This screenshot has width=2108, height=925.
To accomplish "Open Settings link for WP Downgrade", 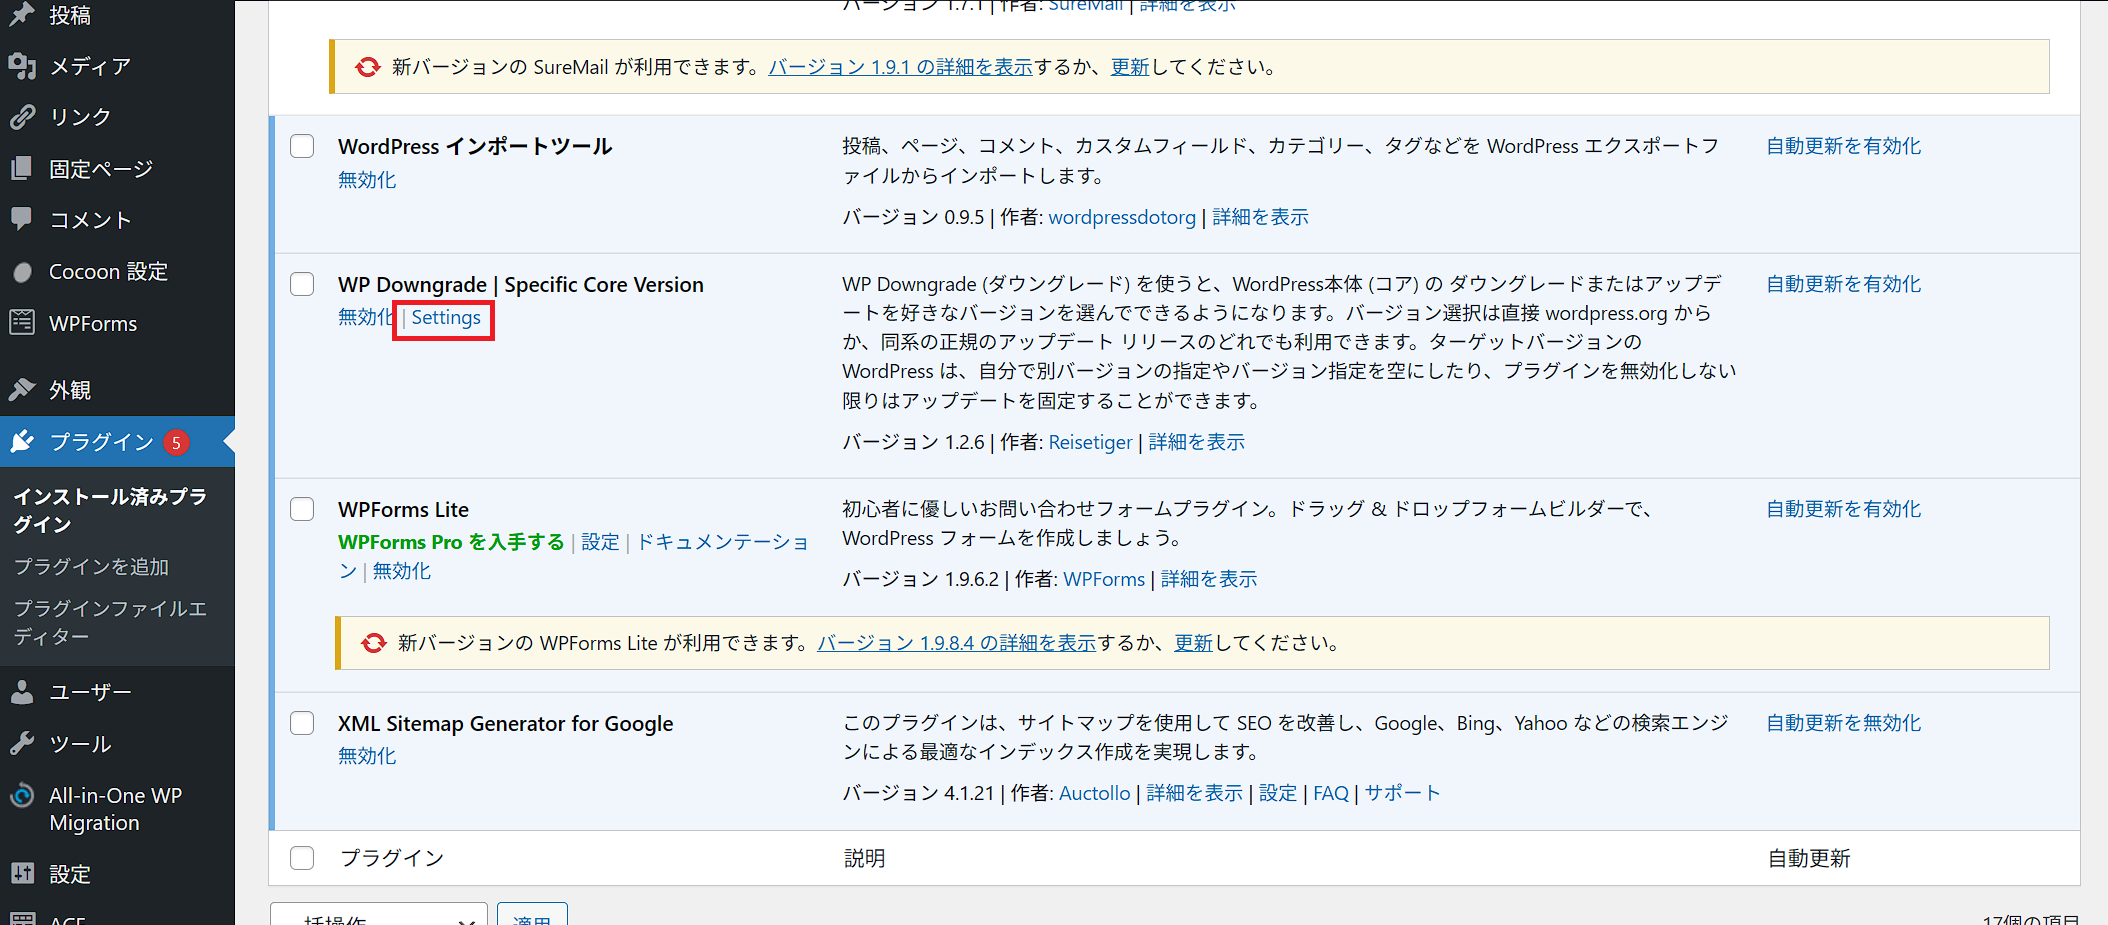I will pos(446,318).
